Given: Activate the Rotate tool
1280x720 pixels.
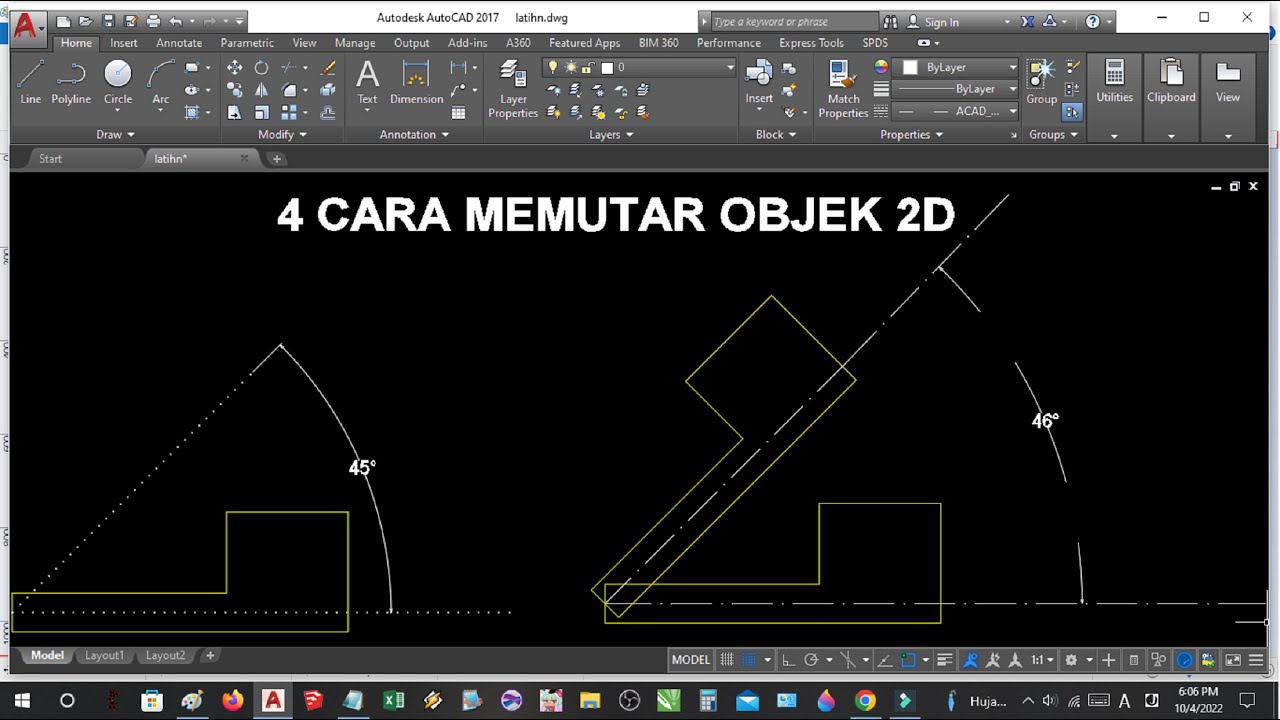Looking at the screenshot, I should [261, 68].
